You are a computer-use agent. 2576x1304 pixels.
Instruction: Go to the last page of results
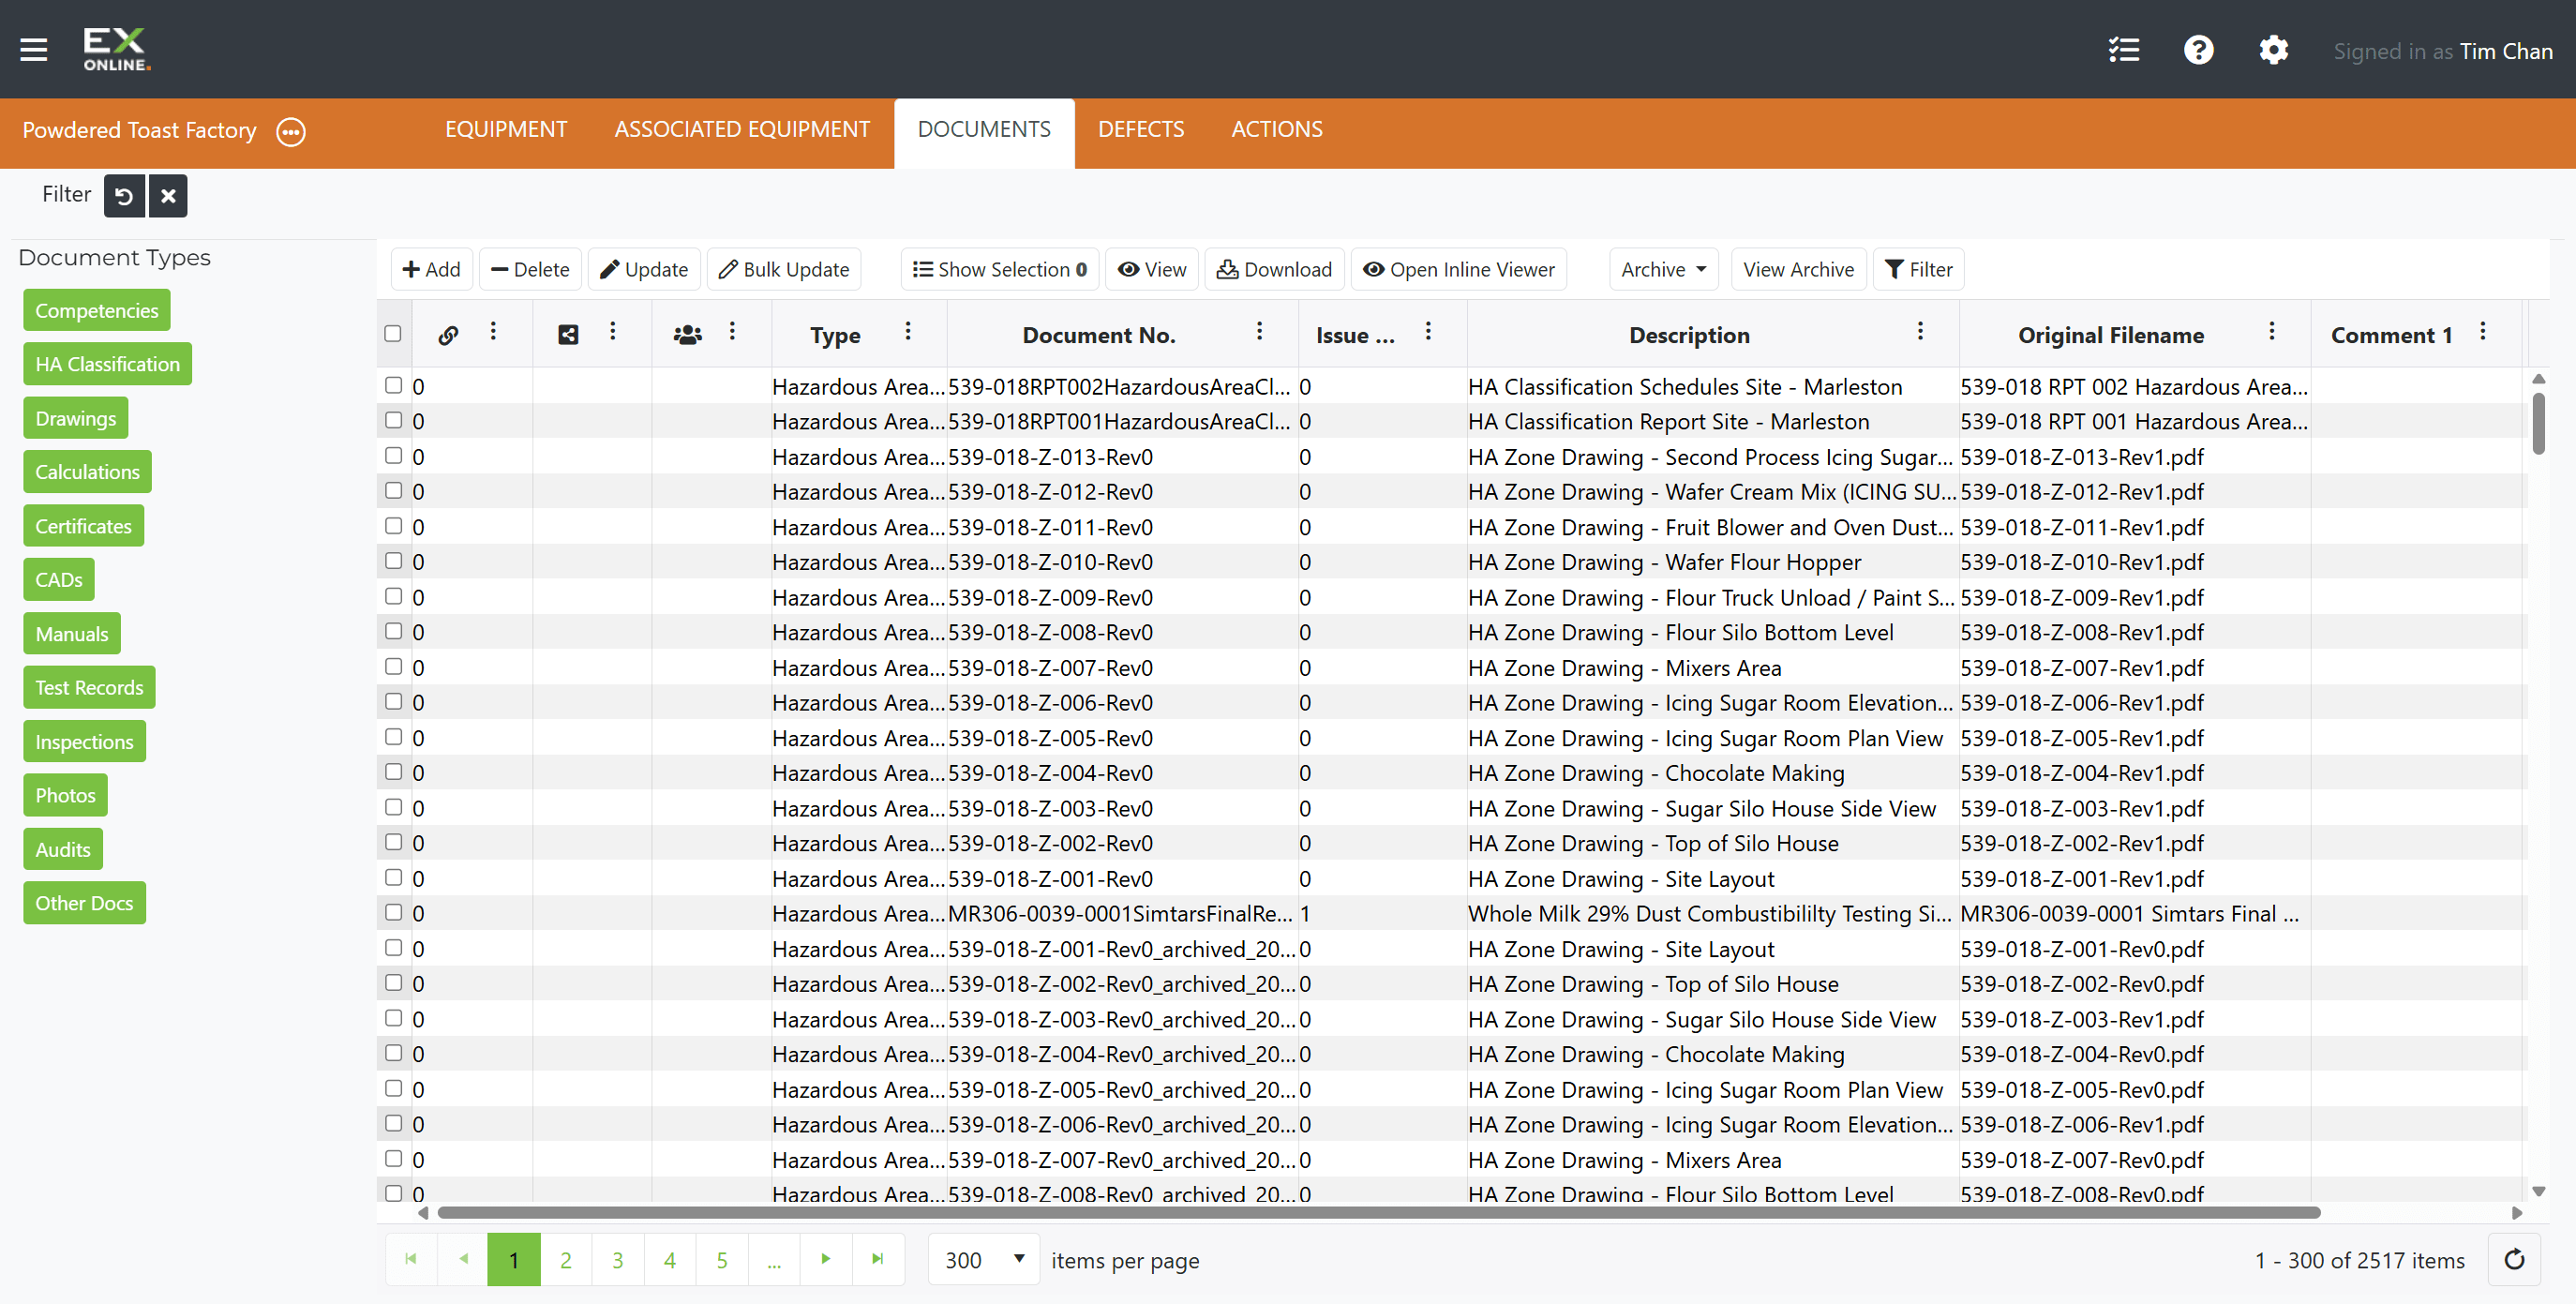877,1259
